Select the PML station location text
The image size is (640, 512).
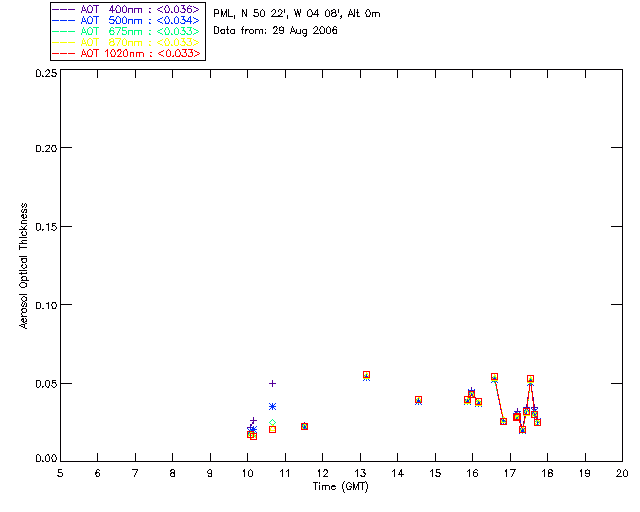[x=297, y=13]
